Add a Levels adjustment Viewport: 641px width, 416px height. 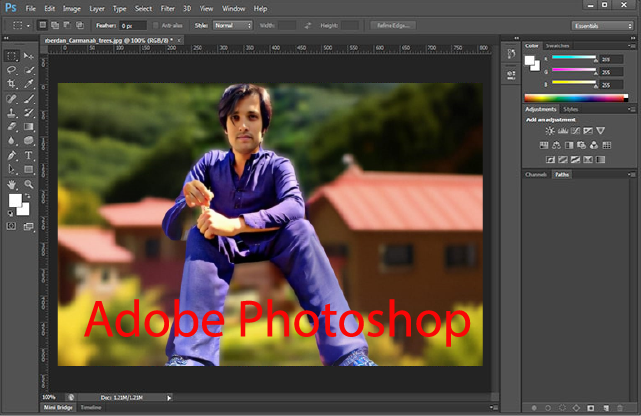pyautogui.click(x=563, y=131)
